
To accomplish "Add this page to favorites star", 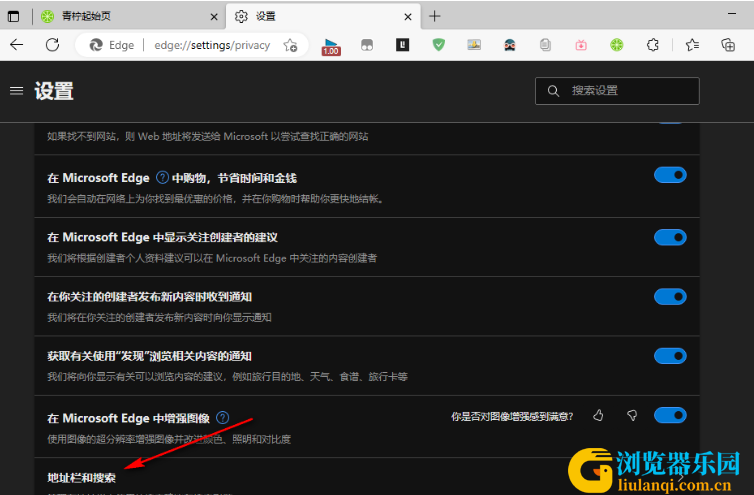I will [x=290, y=45].
